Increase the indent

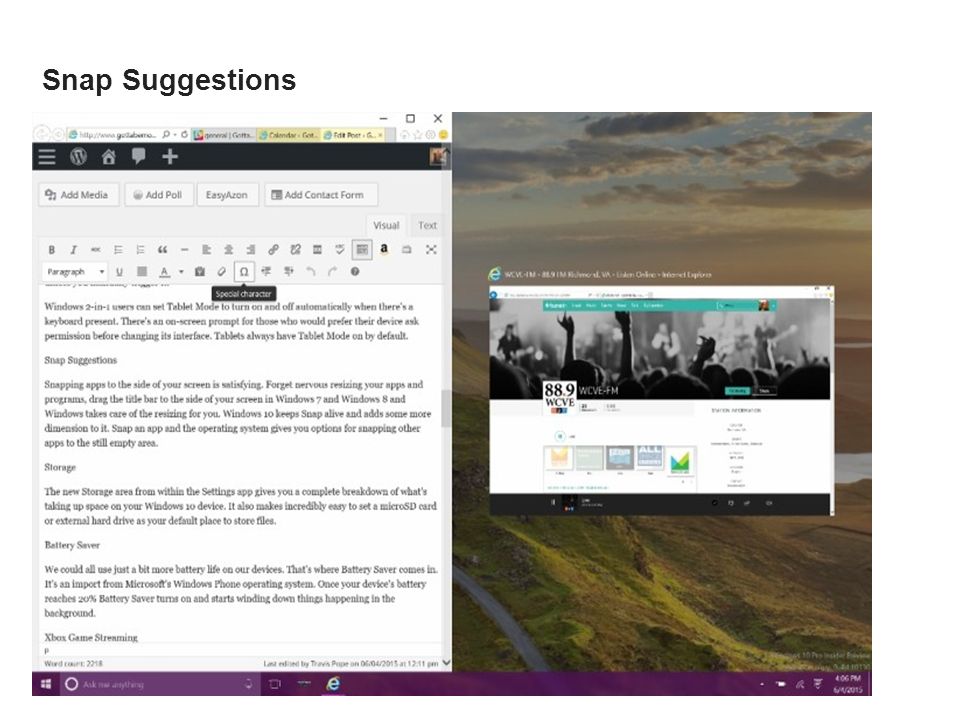[x=288, y=272]
